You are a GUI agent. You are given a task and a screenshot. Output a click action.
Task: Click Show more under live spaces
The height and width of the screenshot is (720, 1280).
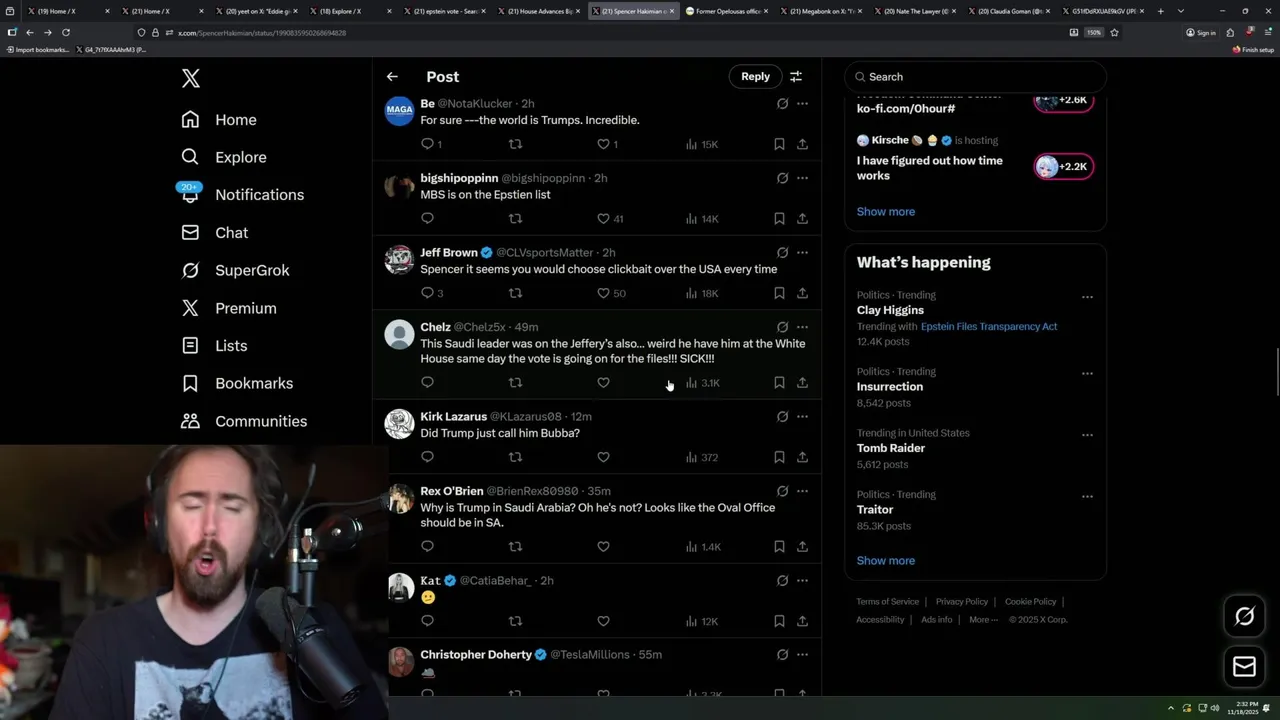click(885, 211)
